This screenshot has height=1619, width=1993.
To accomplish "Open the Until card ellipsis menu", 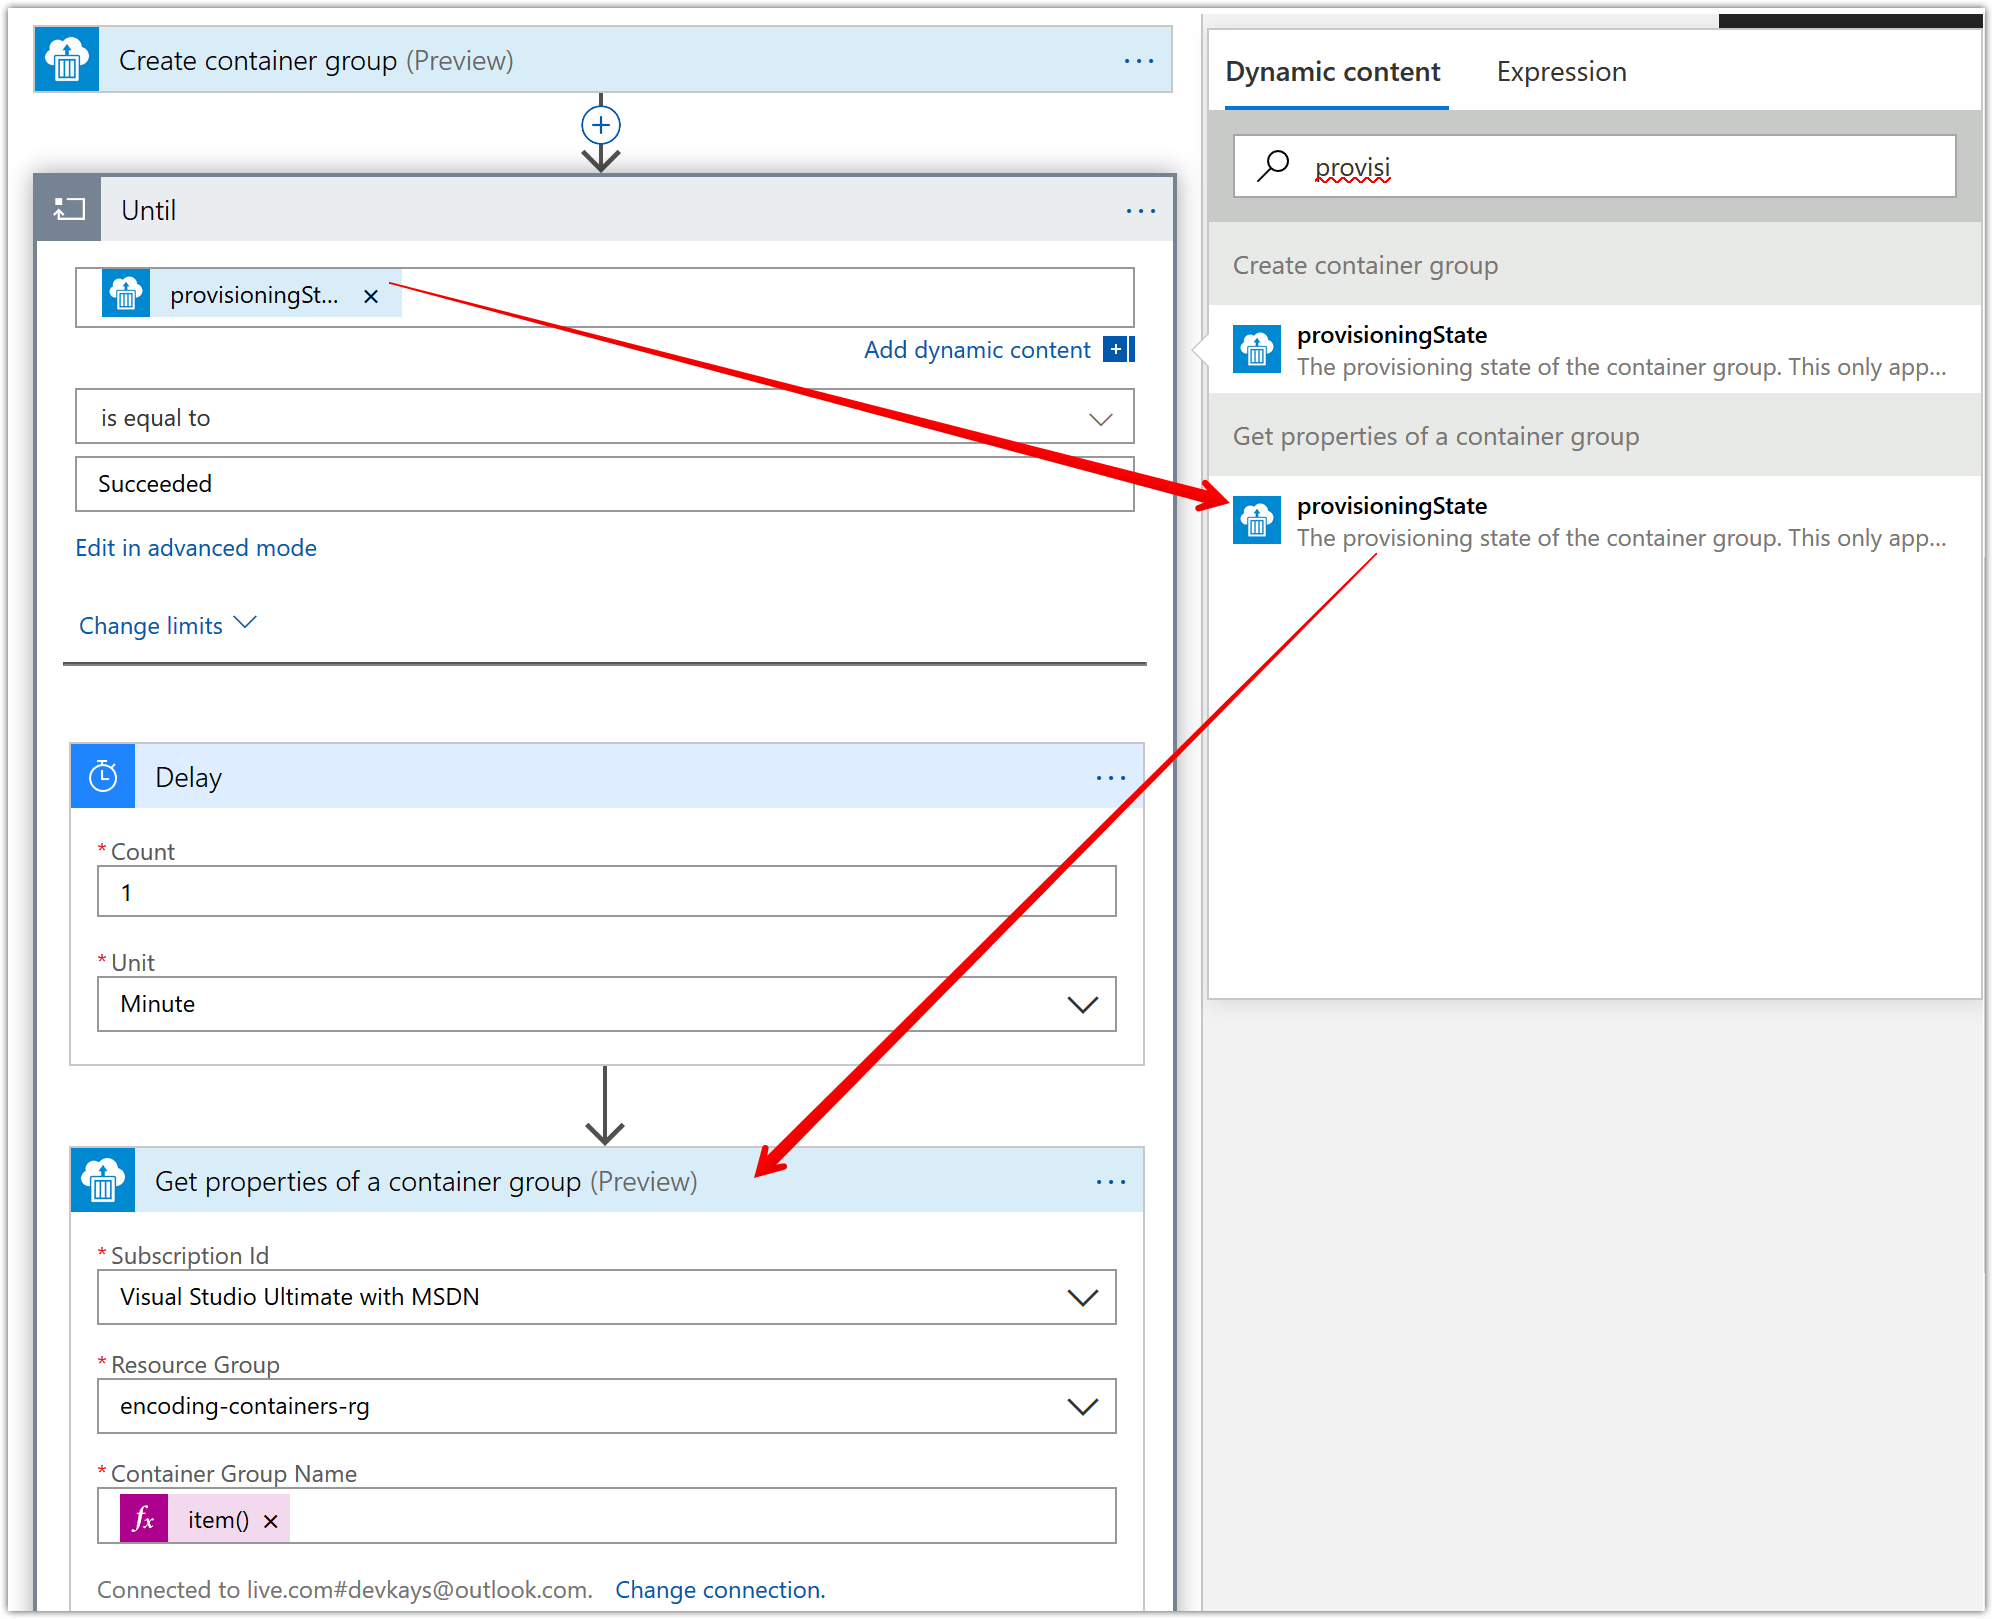I will 1141,210.
